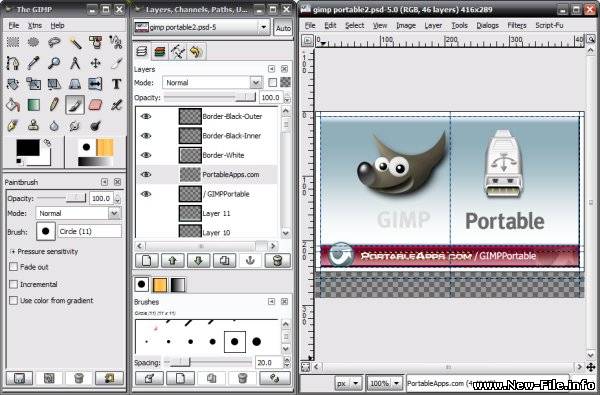Save tool options to preset

(19, 378)
